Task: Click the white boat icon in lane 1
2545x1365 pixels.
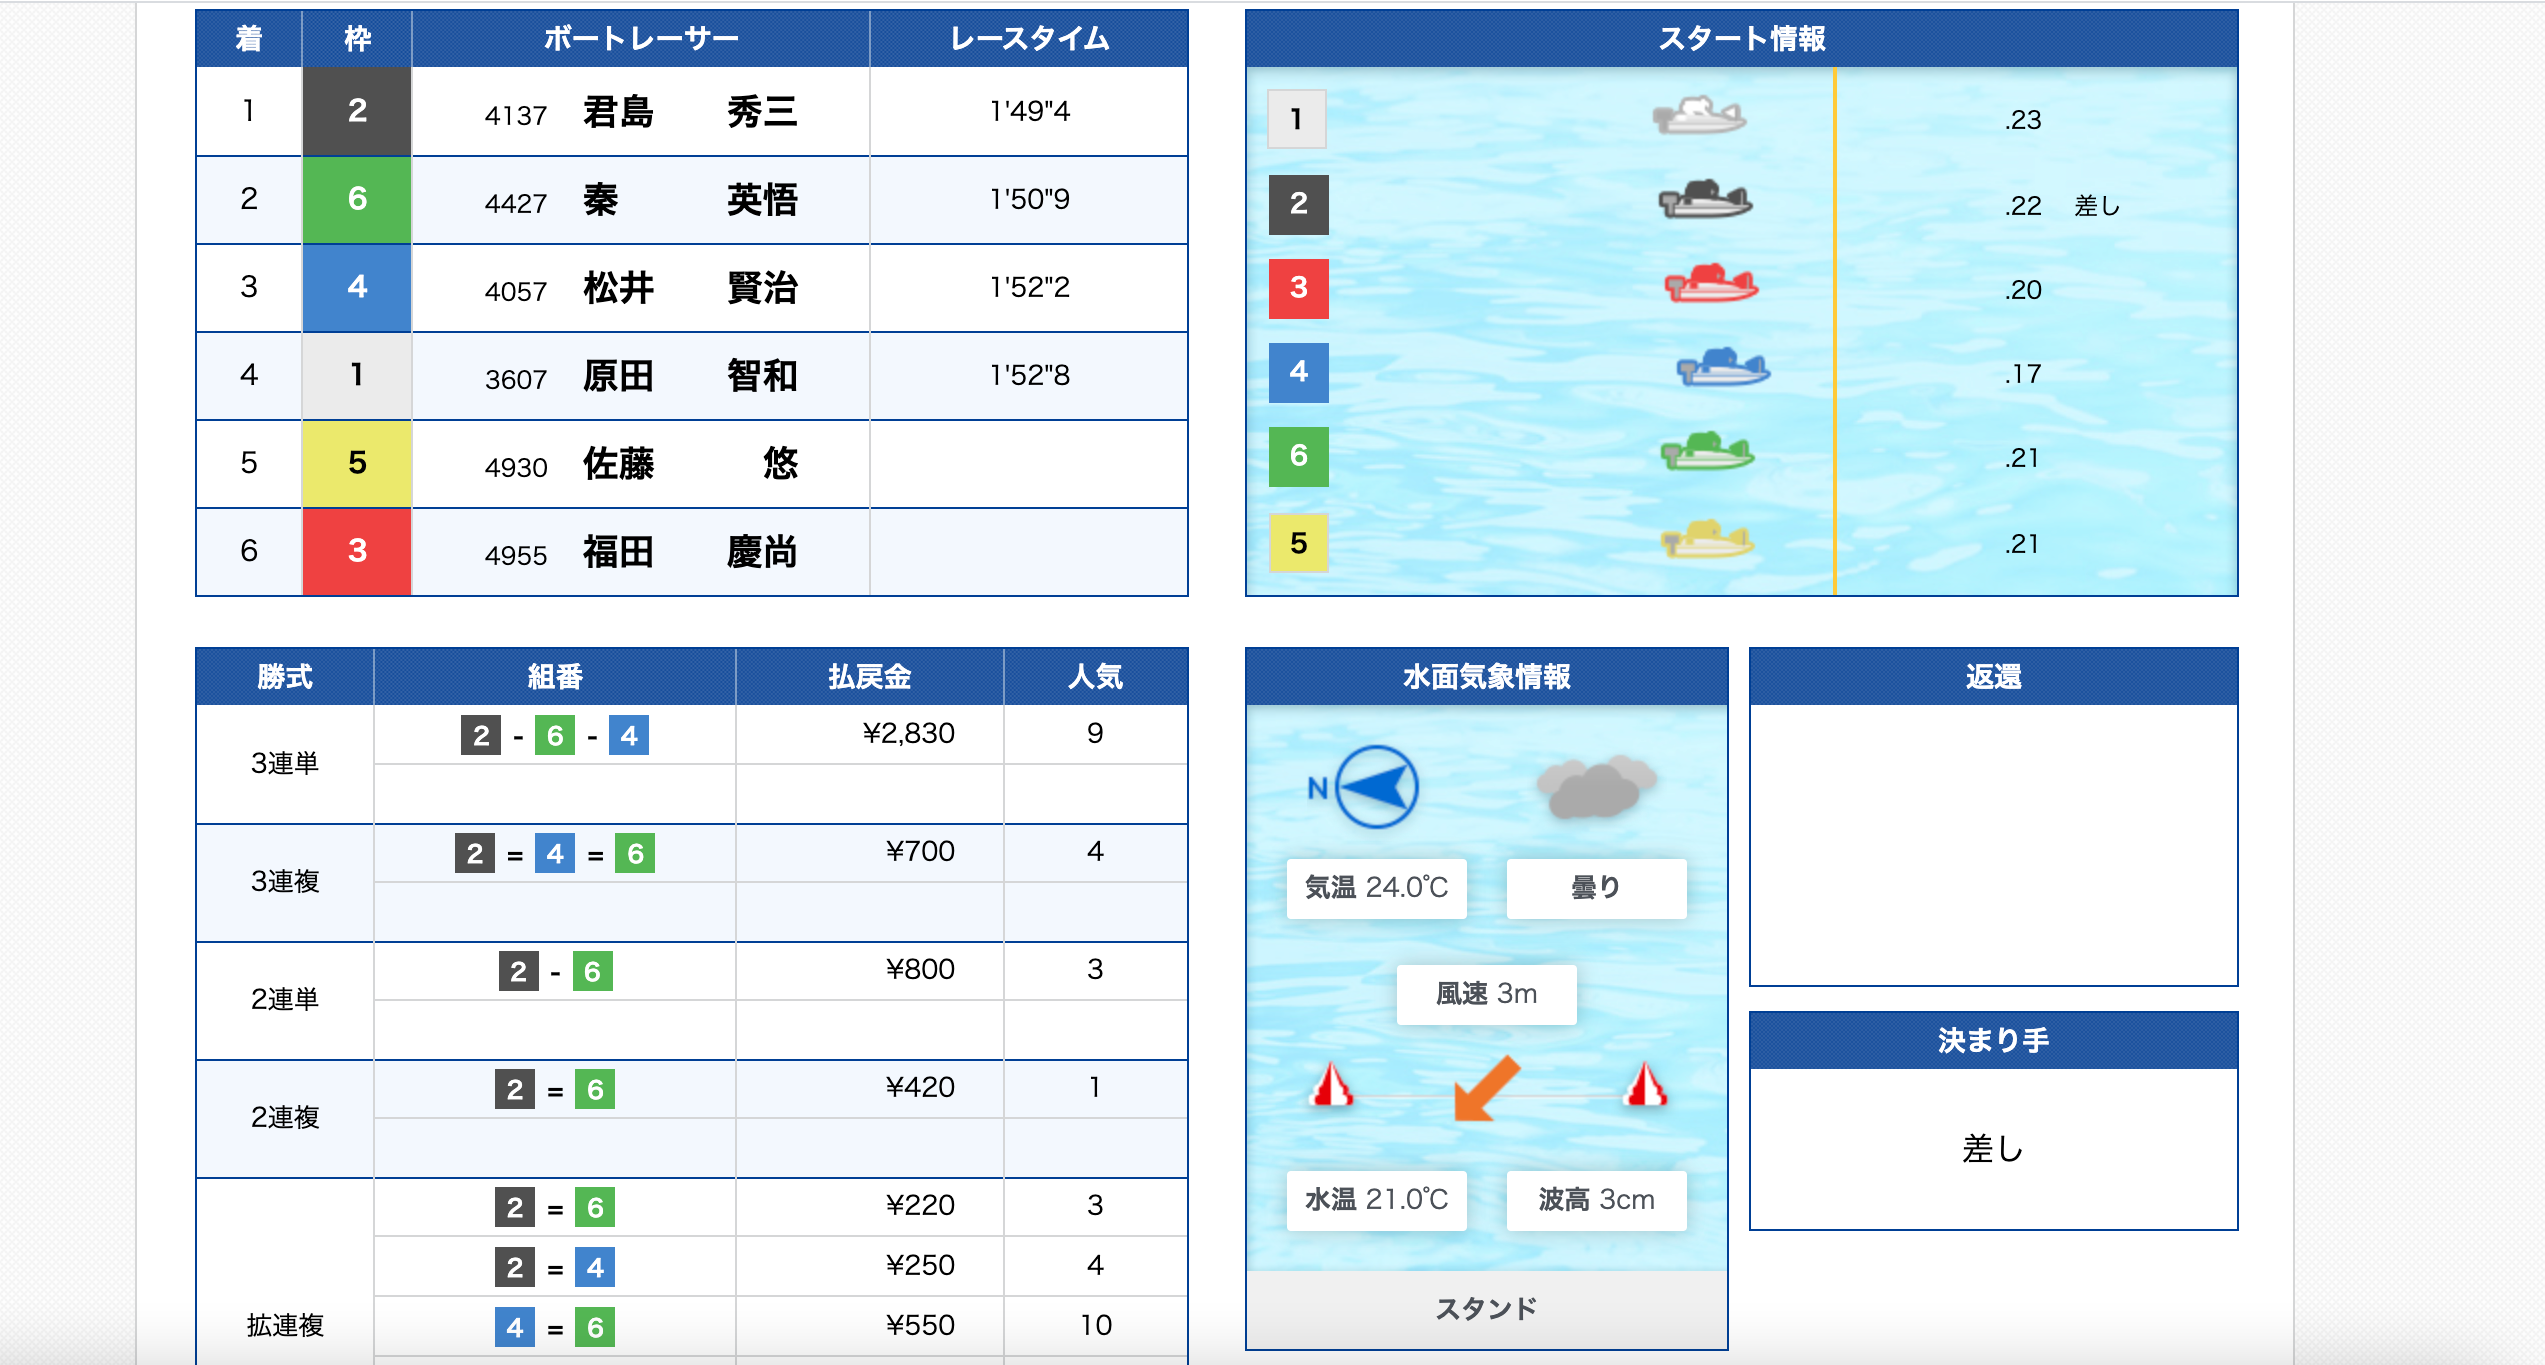Action: [1699, 116]
